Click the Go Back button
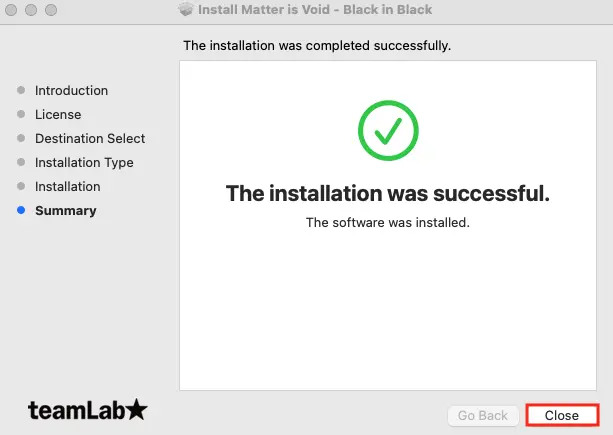The height and width of the screenshot is (435, 613). pyautogui.click(x=483, y=415)
